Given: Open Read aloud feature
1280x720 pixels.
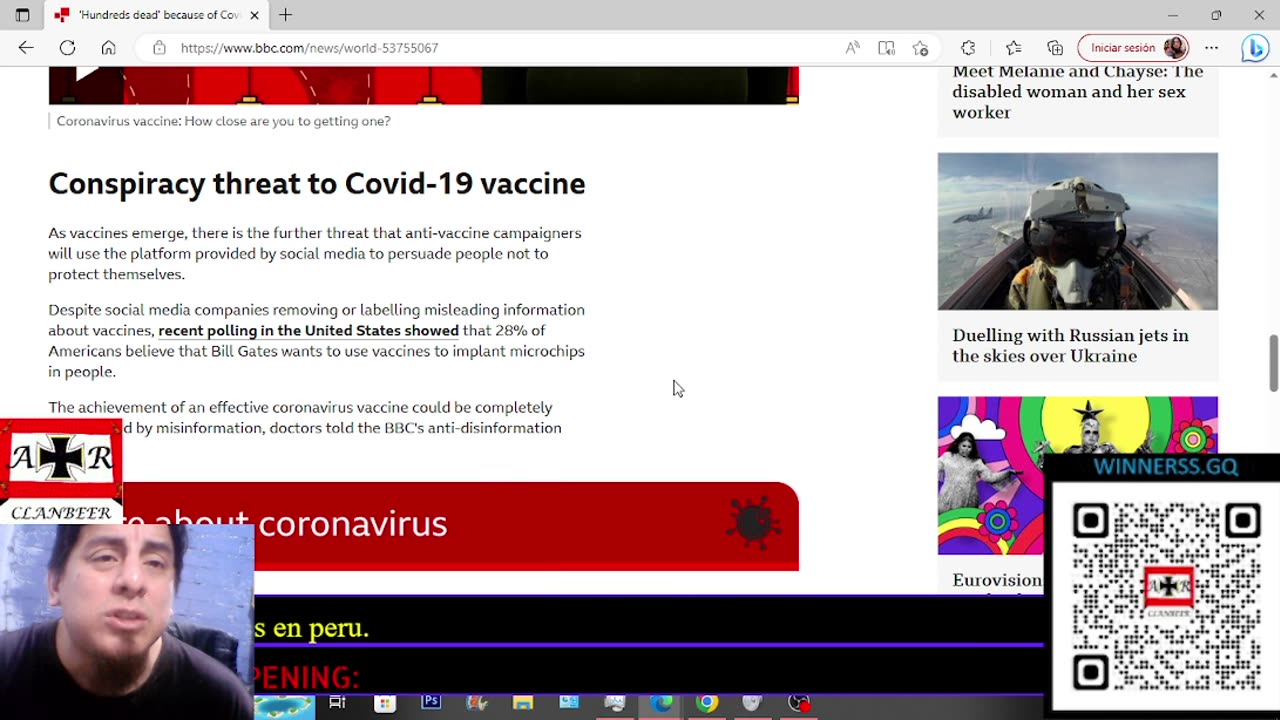Looking at the screenshot, I should point(852,48).
